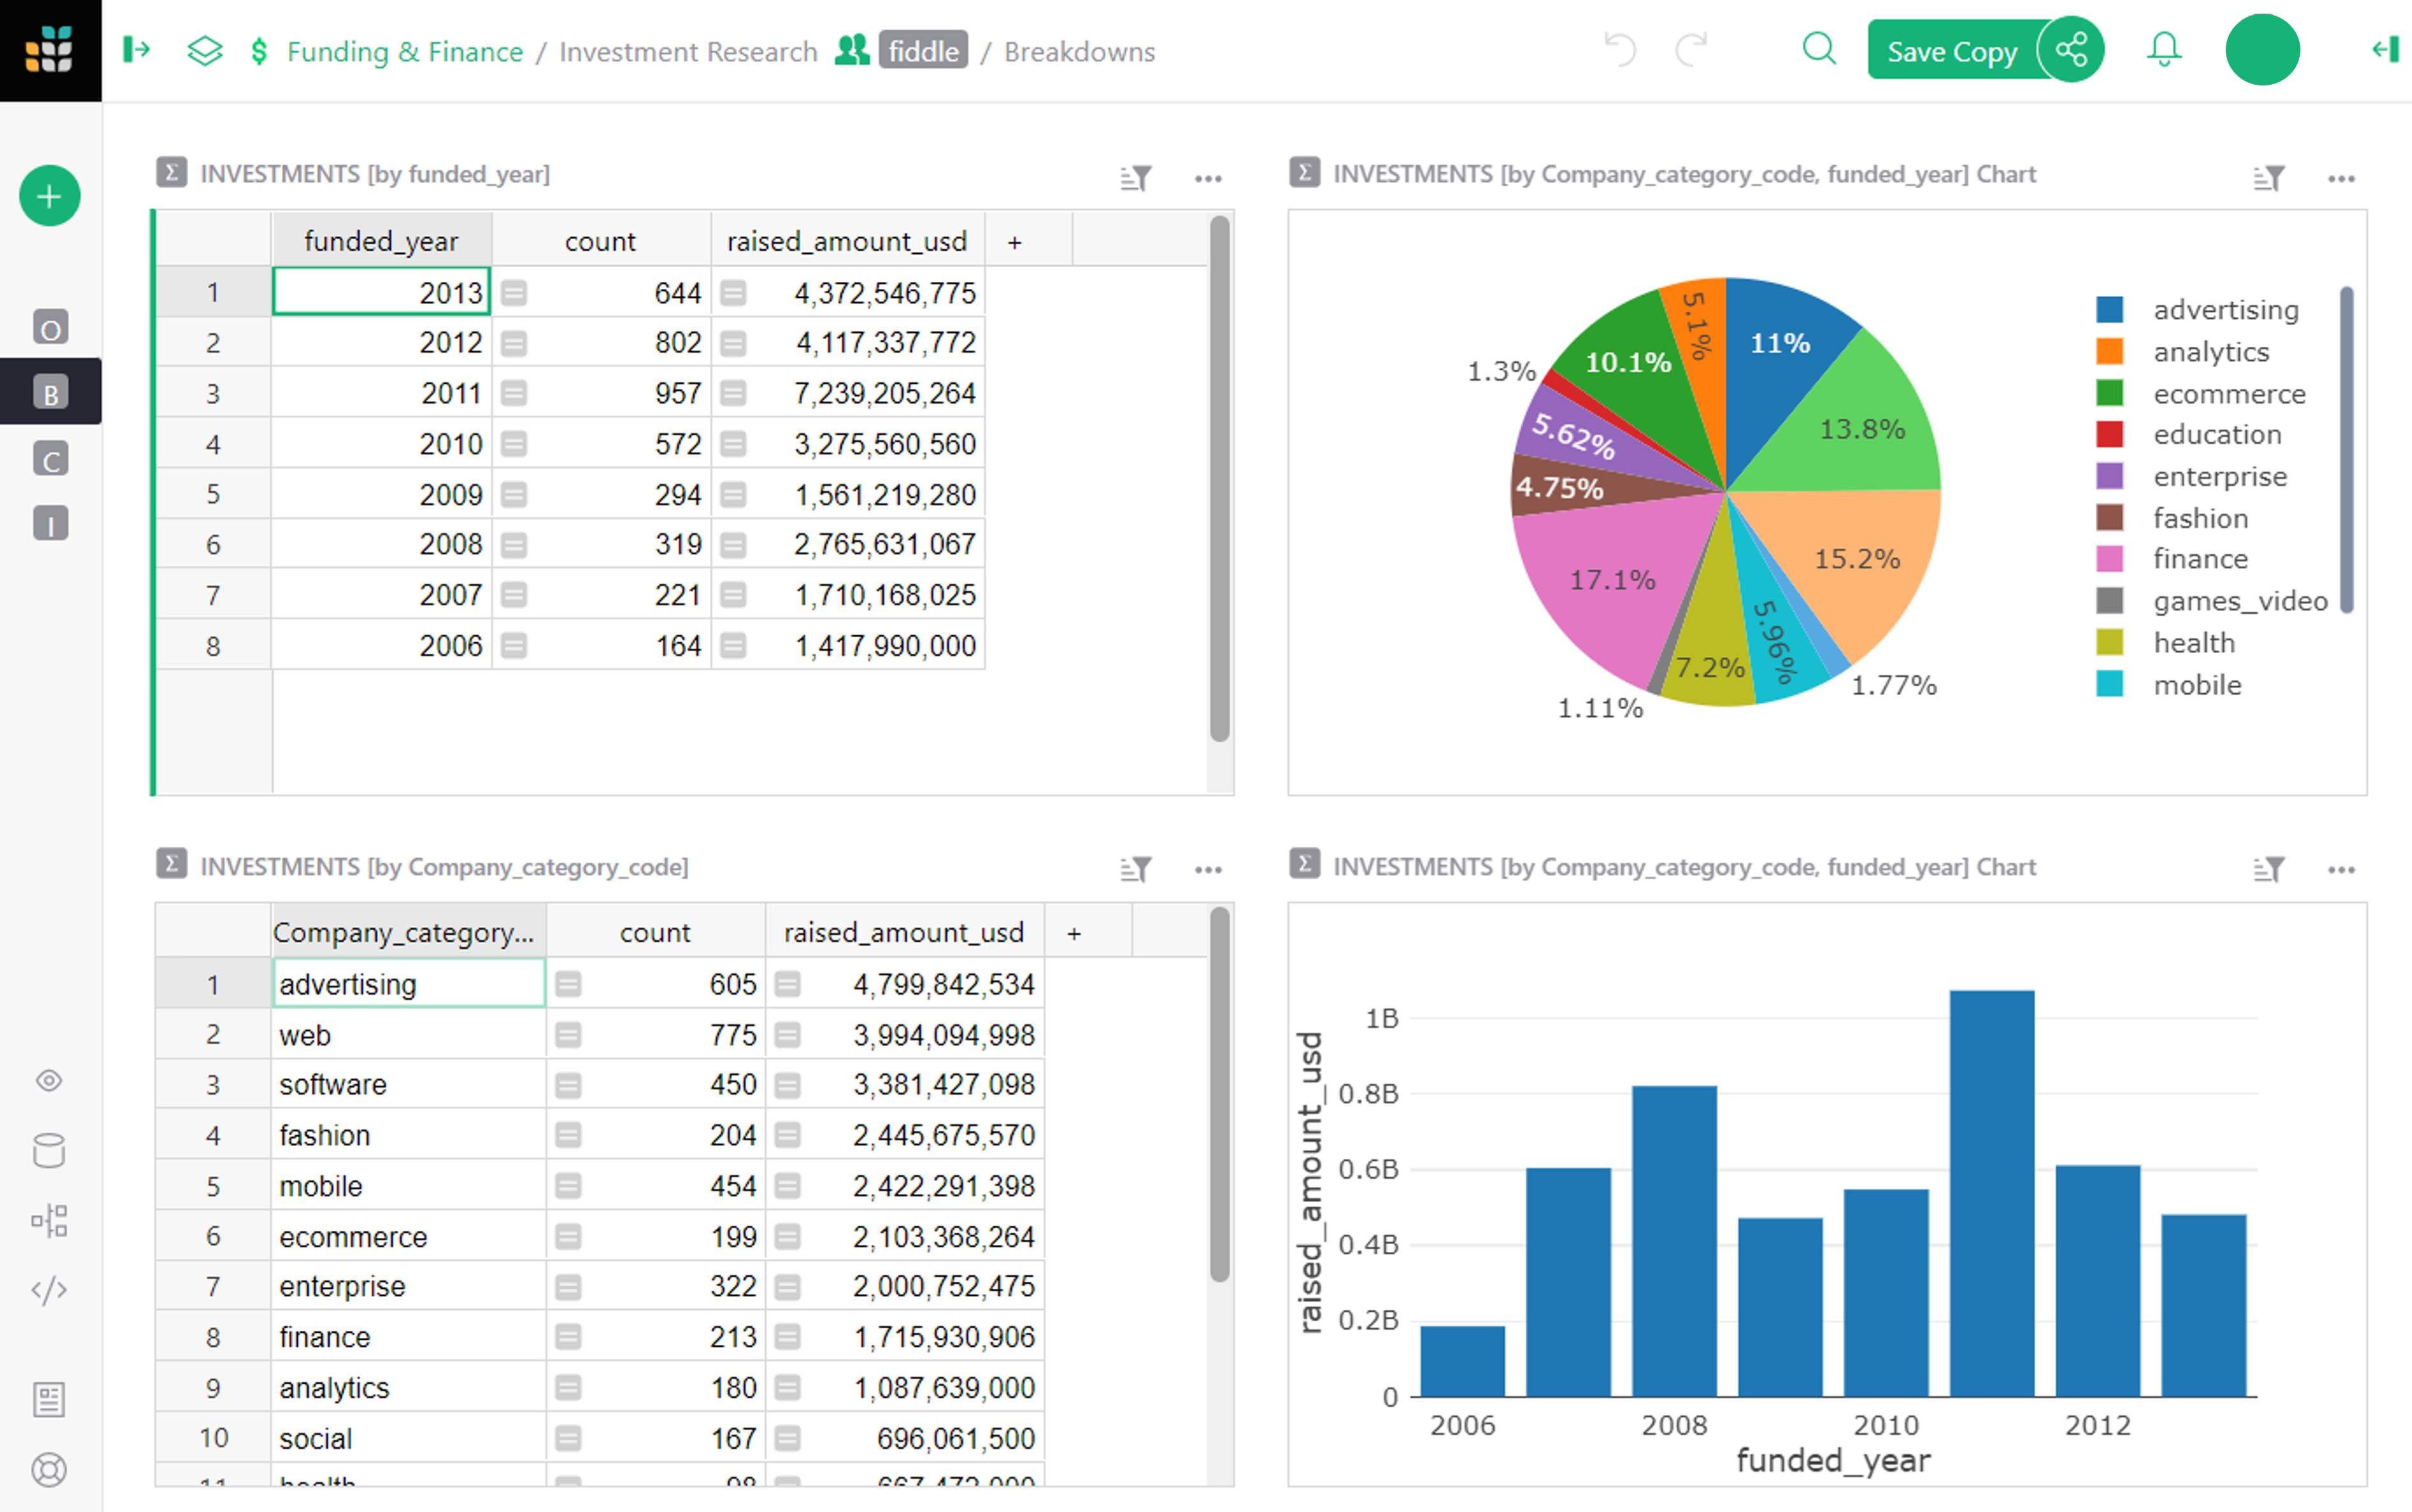This screenshot has height=1512, width=2412.
Task: Open three-dot menu for the funded_year table
Action: [1208, 178]
